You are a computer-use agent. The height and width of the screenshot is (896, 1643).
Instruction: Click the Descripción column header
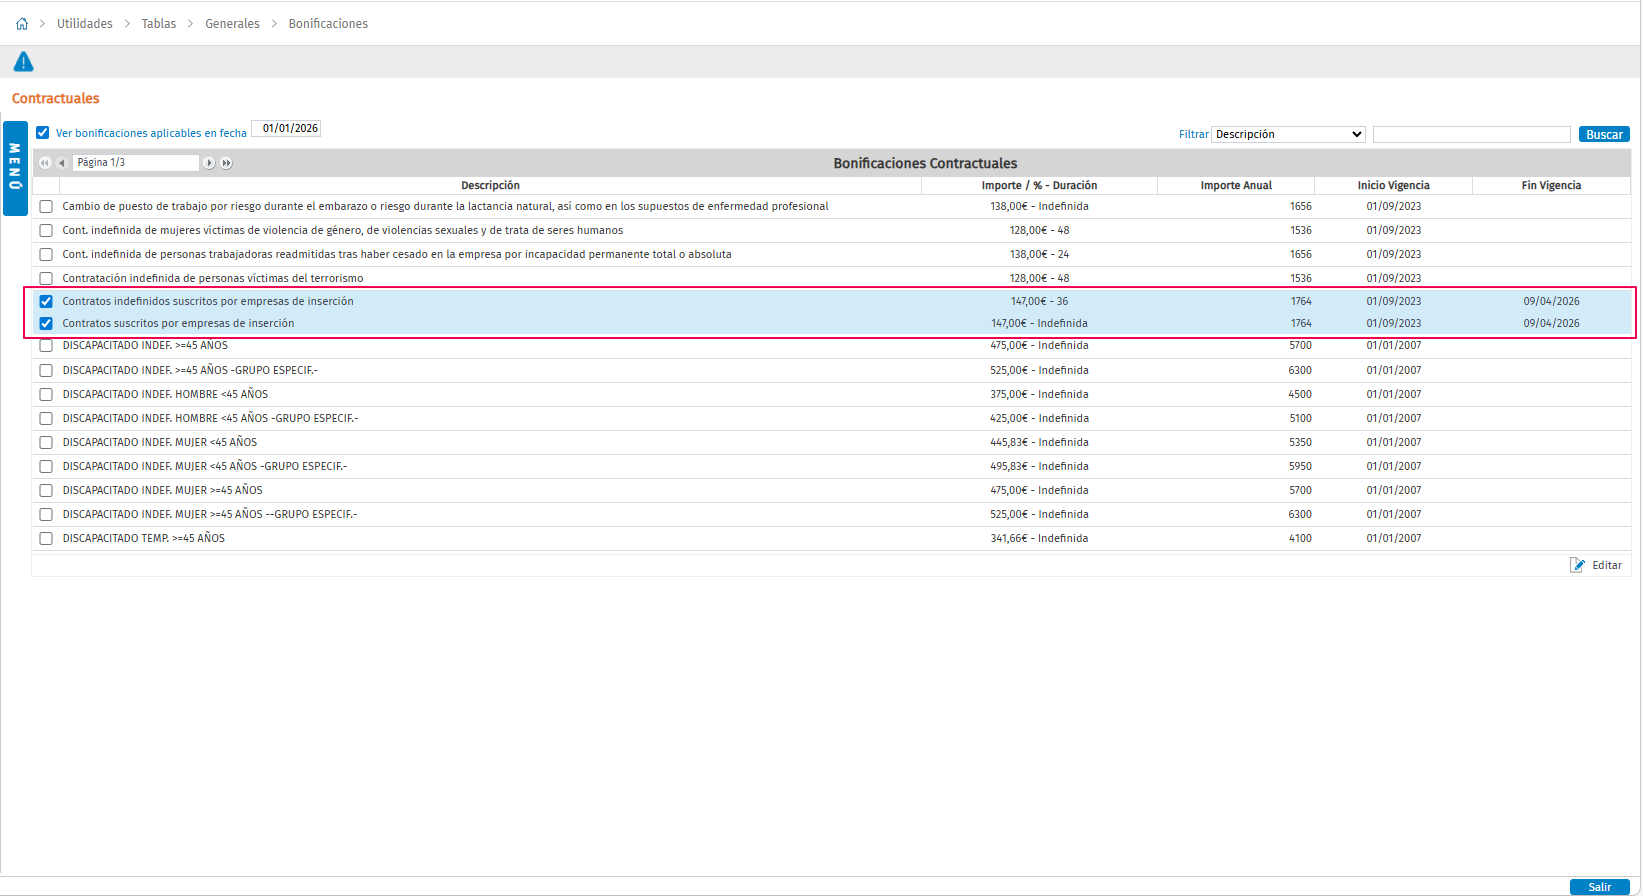point(490,186)
